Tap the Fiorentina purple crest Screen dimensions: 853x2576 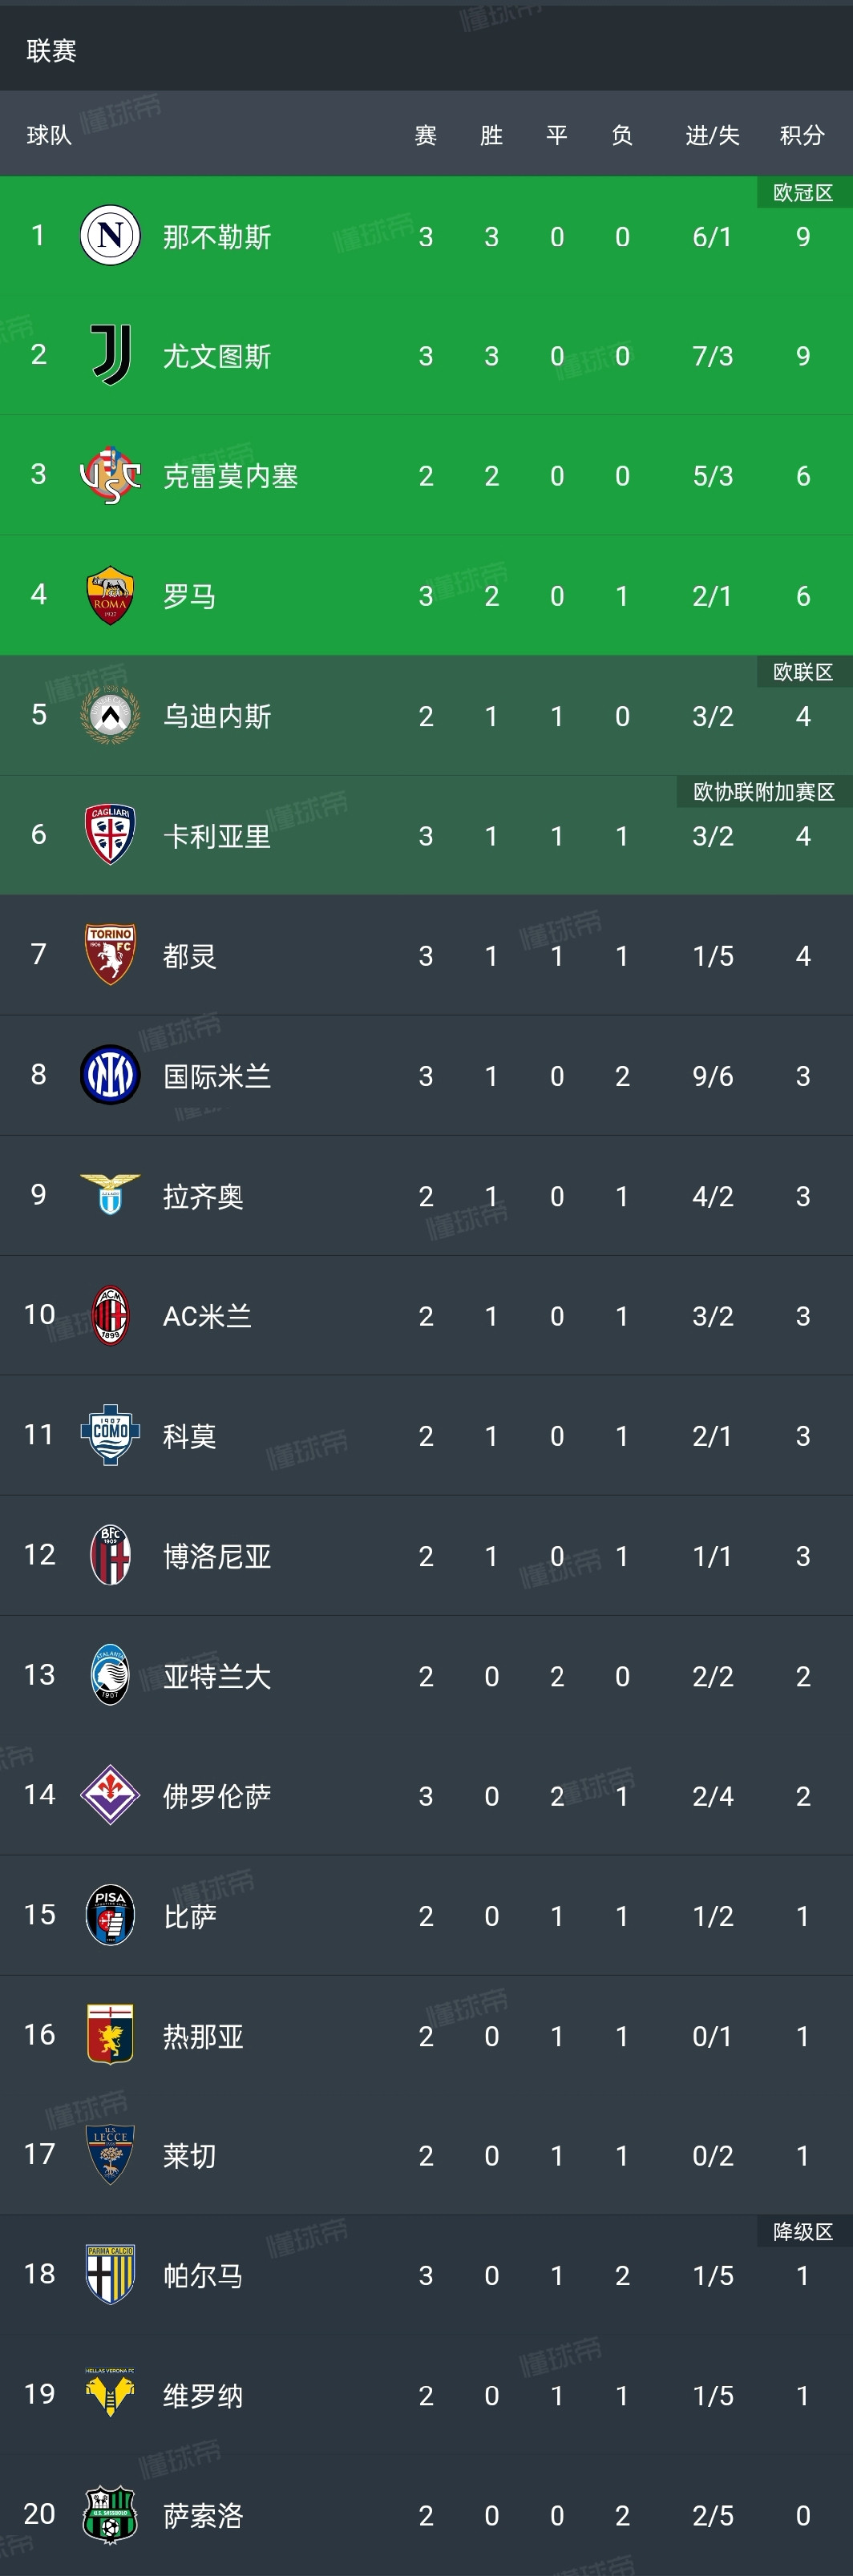point(110,1795)
